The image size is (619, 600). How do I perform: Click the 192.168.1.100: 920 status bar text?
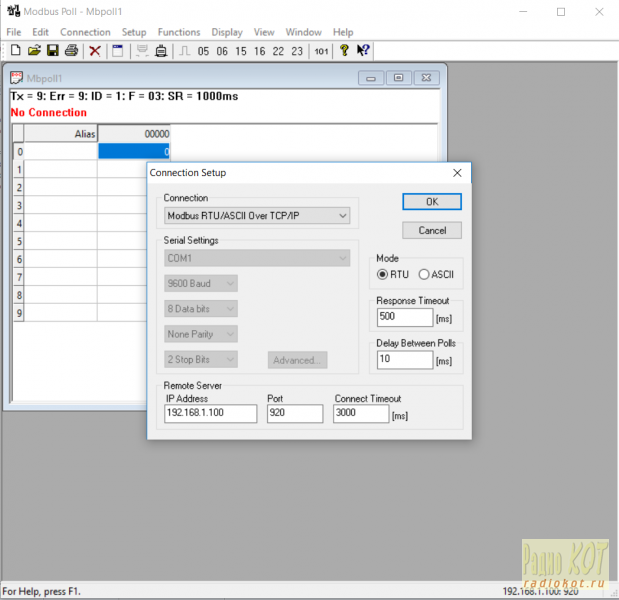tap(540, 591)
